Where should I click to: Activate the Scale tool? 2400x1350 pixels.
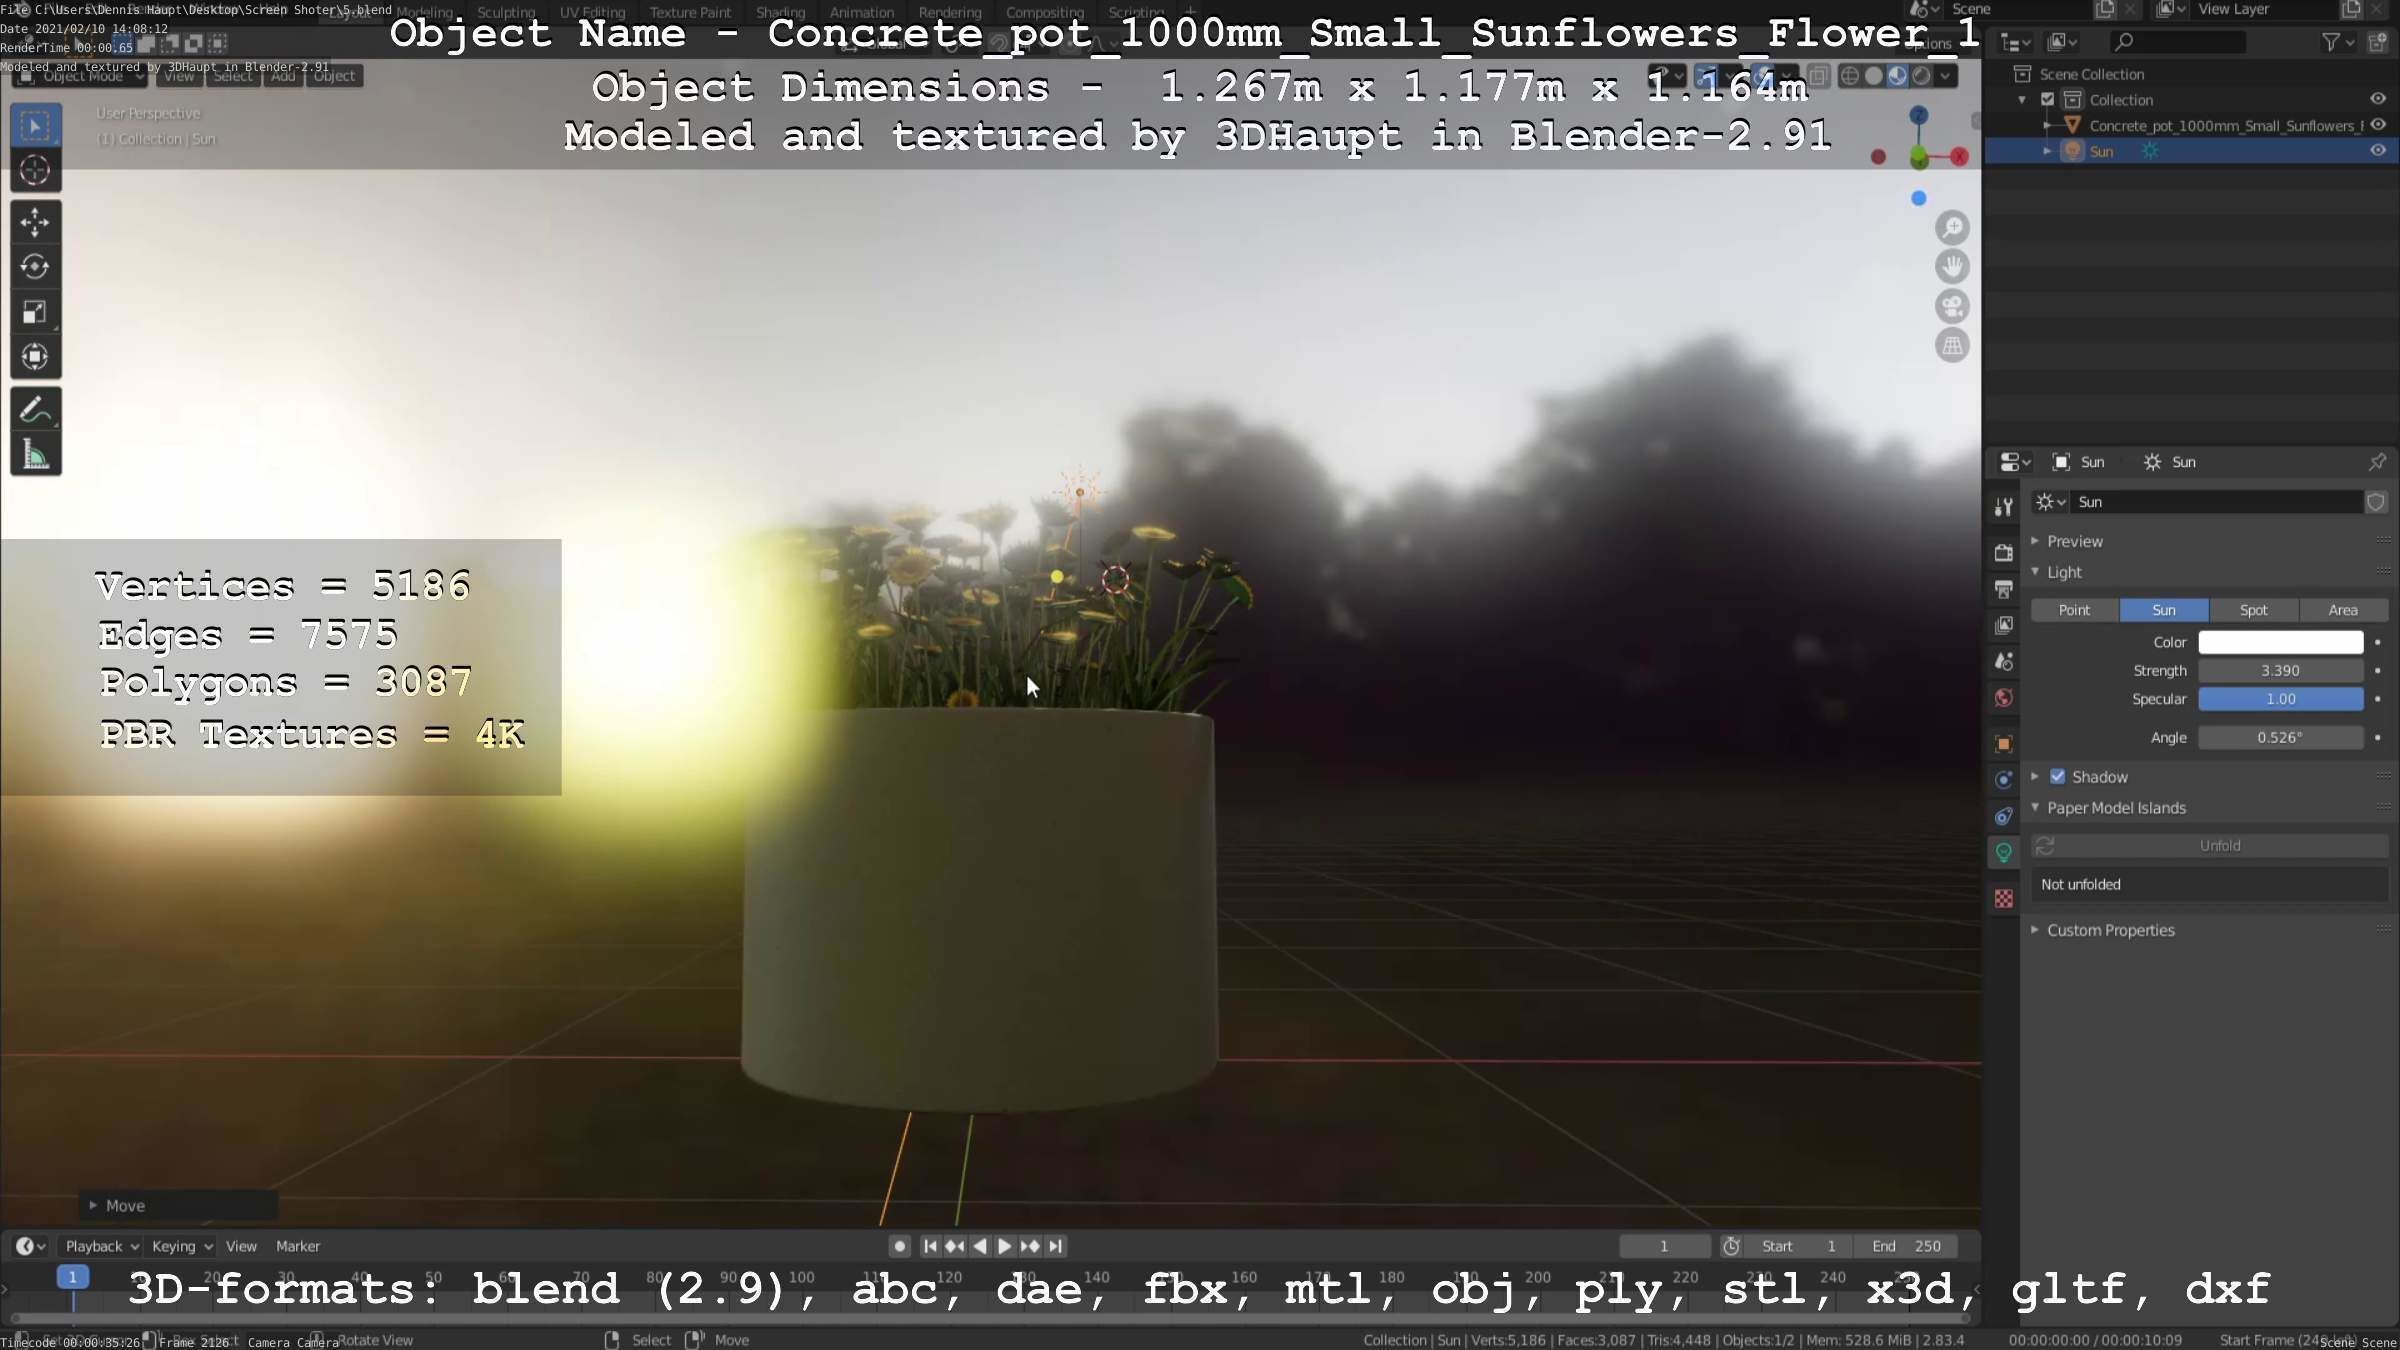click(35, 312)
